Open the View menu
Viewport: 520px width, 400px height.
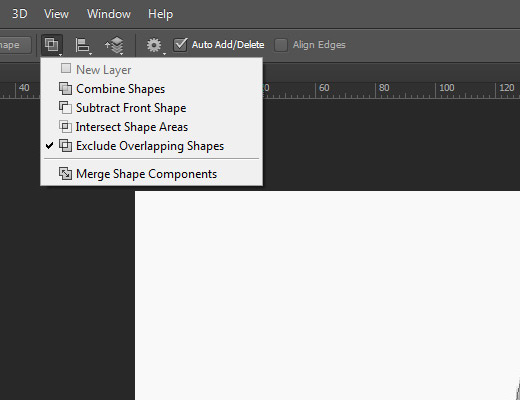pyautogui.click(x=56, y=14)
